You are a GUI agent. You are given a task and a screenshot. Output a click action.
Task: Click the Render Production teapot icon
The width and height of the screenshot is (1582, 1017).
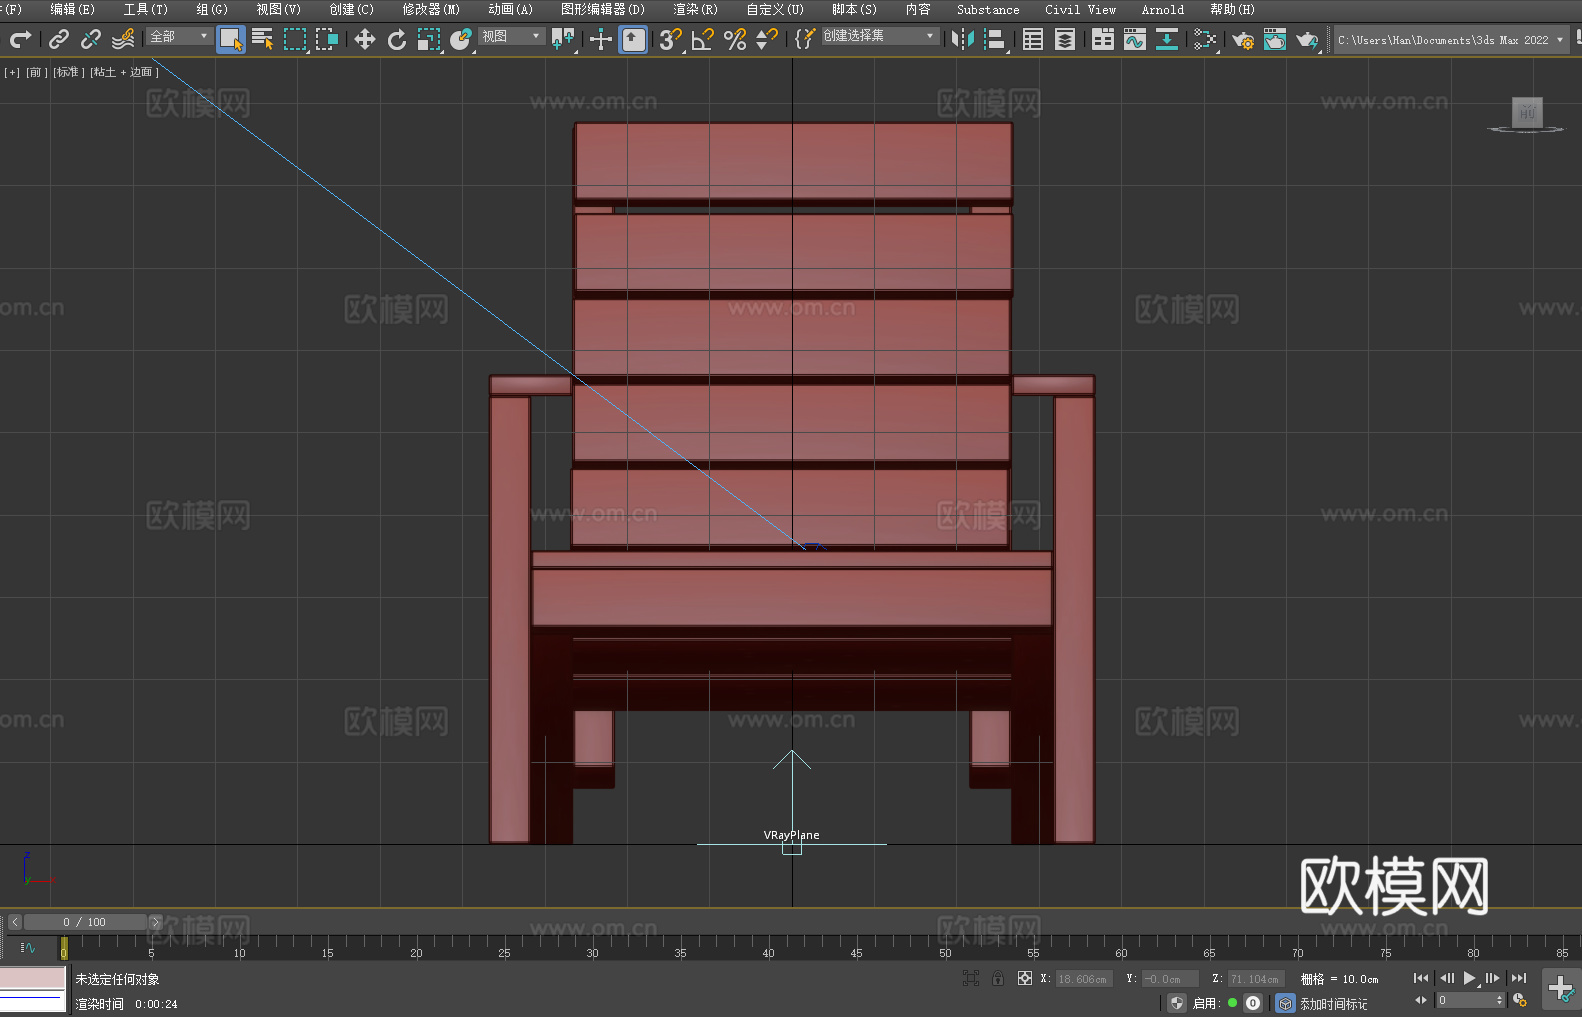[1307, 39]
